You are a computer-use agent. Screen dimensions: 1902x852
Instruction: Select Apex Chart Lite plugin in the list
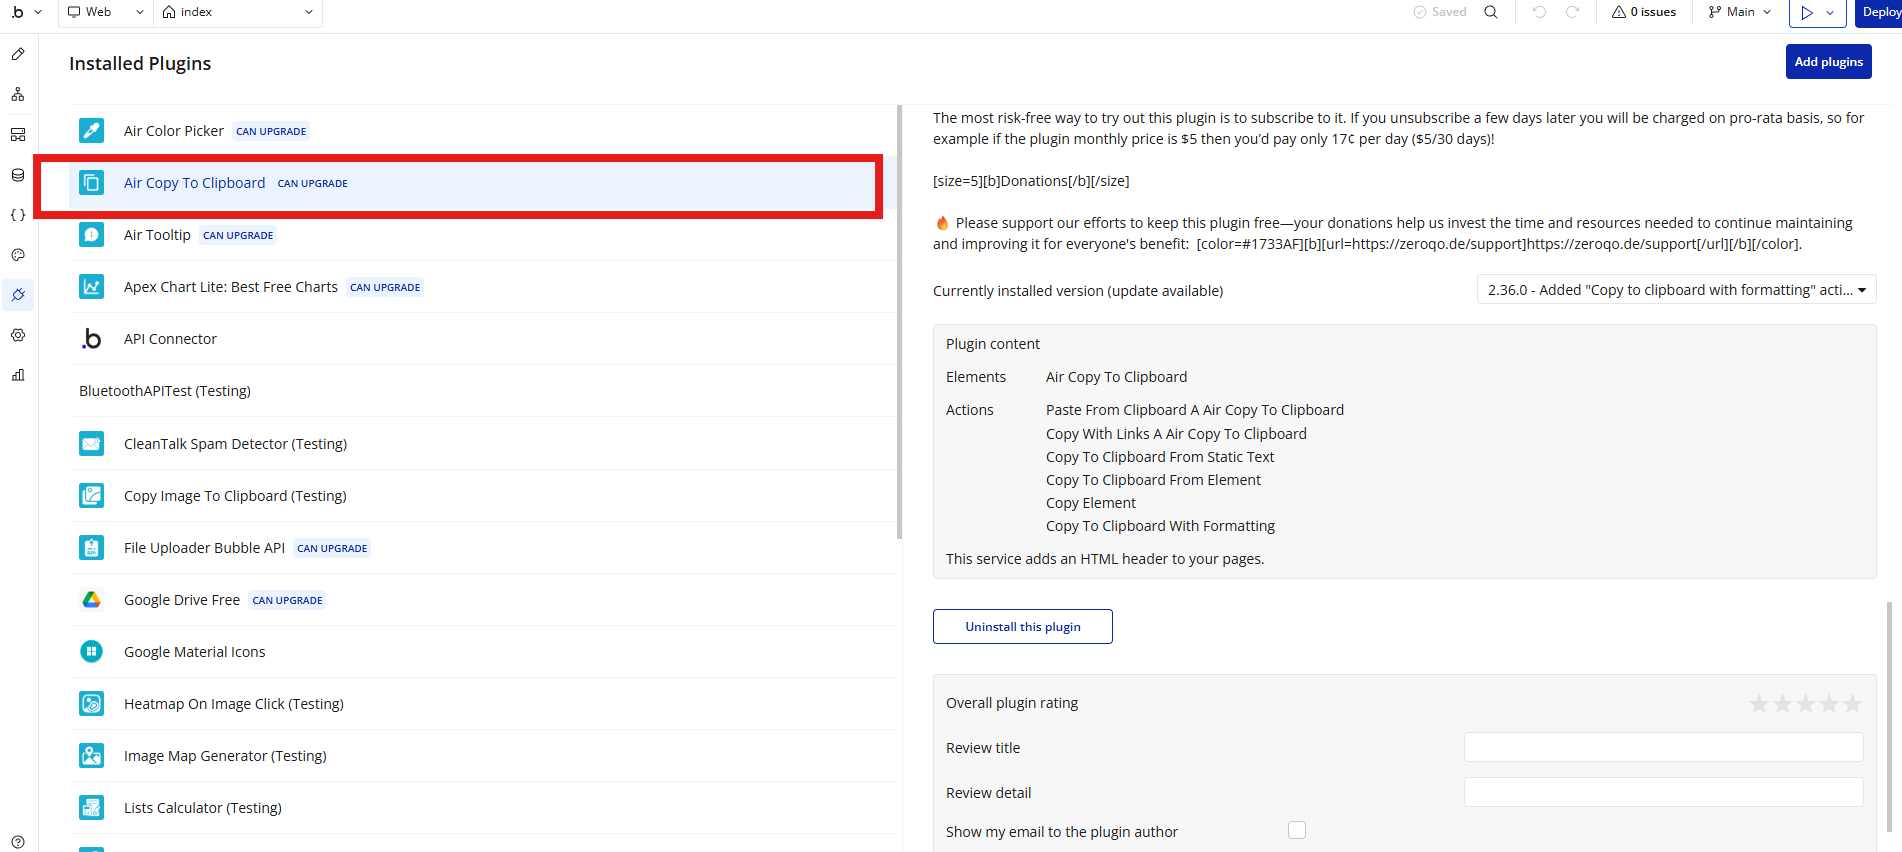click(x=231, y=287)
